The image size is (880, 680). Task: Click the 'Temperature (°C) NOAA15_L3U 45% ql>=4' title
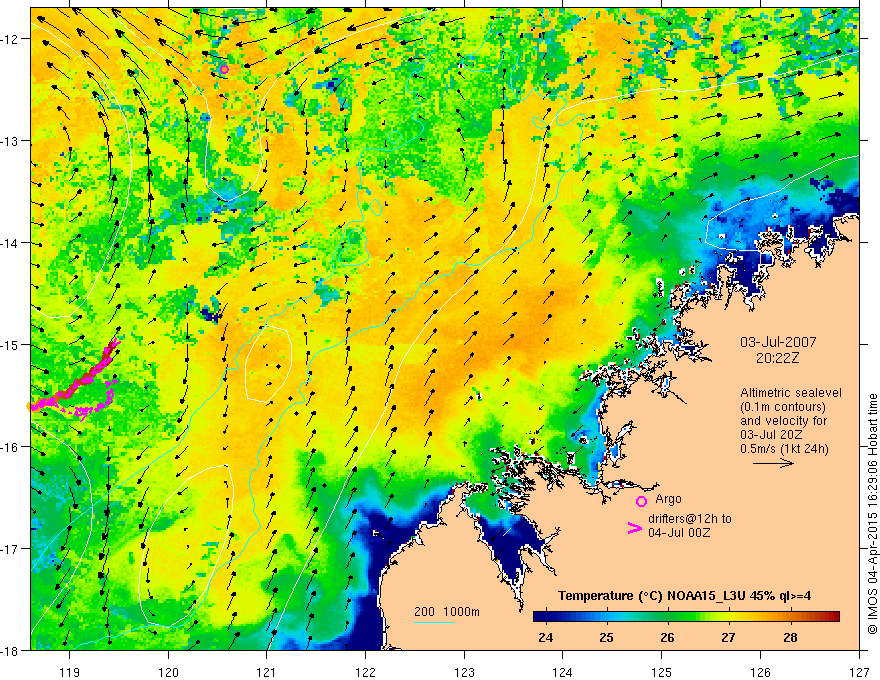(684, 596)
